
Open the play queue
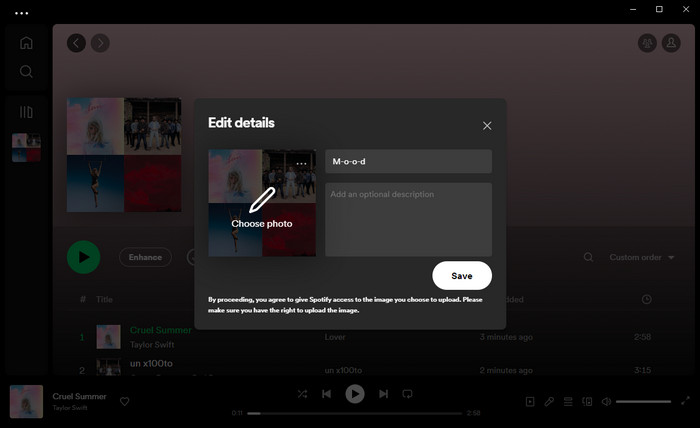[568, 402]
